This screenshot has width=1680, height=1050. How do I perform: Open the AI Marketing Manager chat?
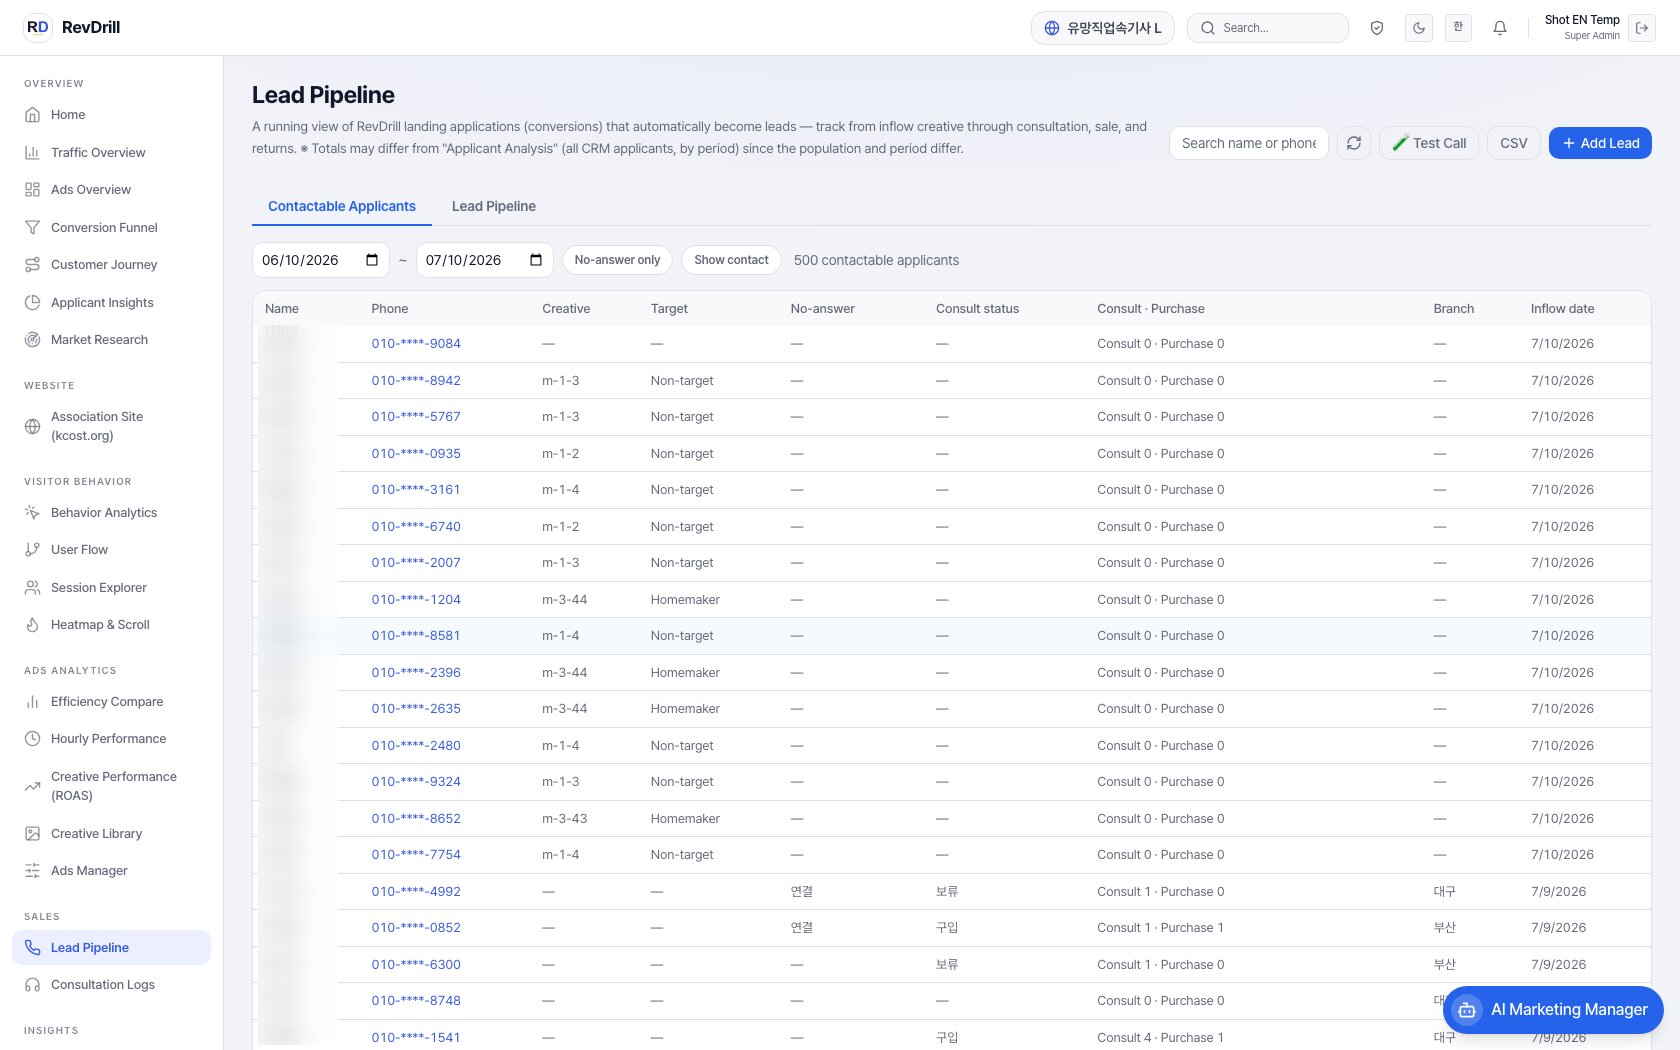pos(1553,1010)
